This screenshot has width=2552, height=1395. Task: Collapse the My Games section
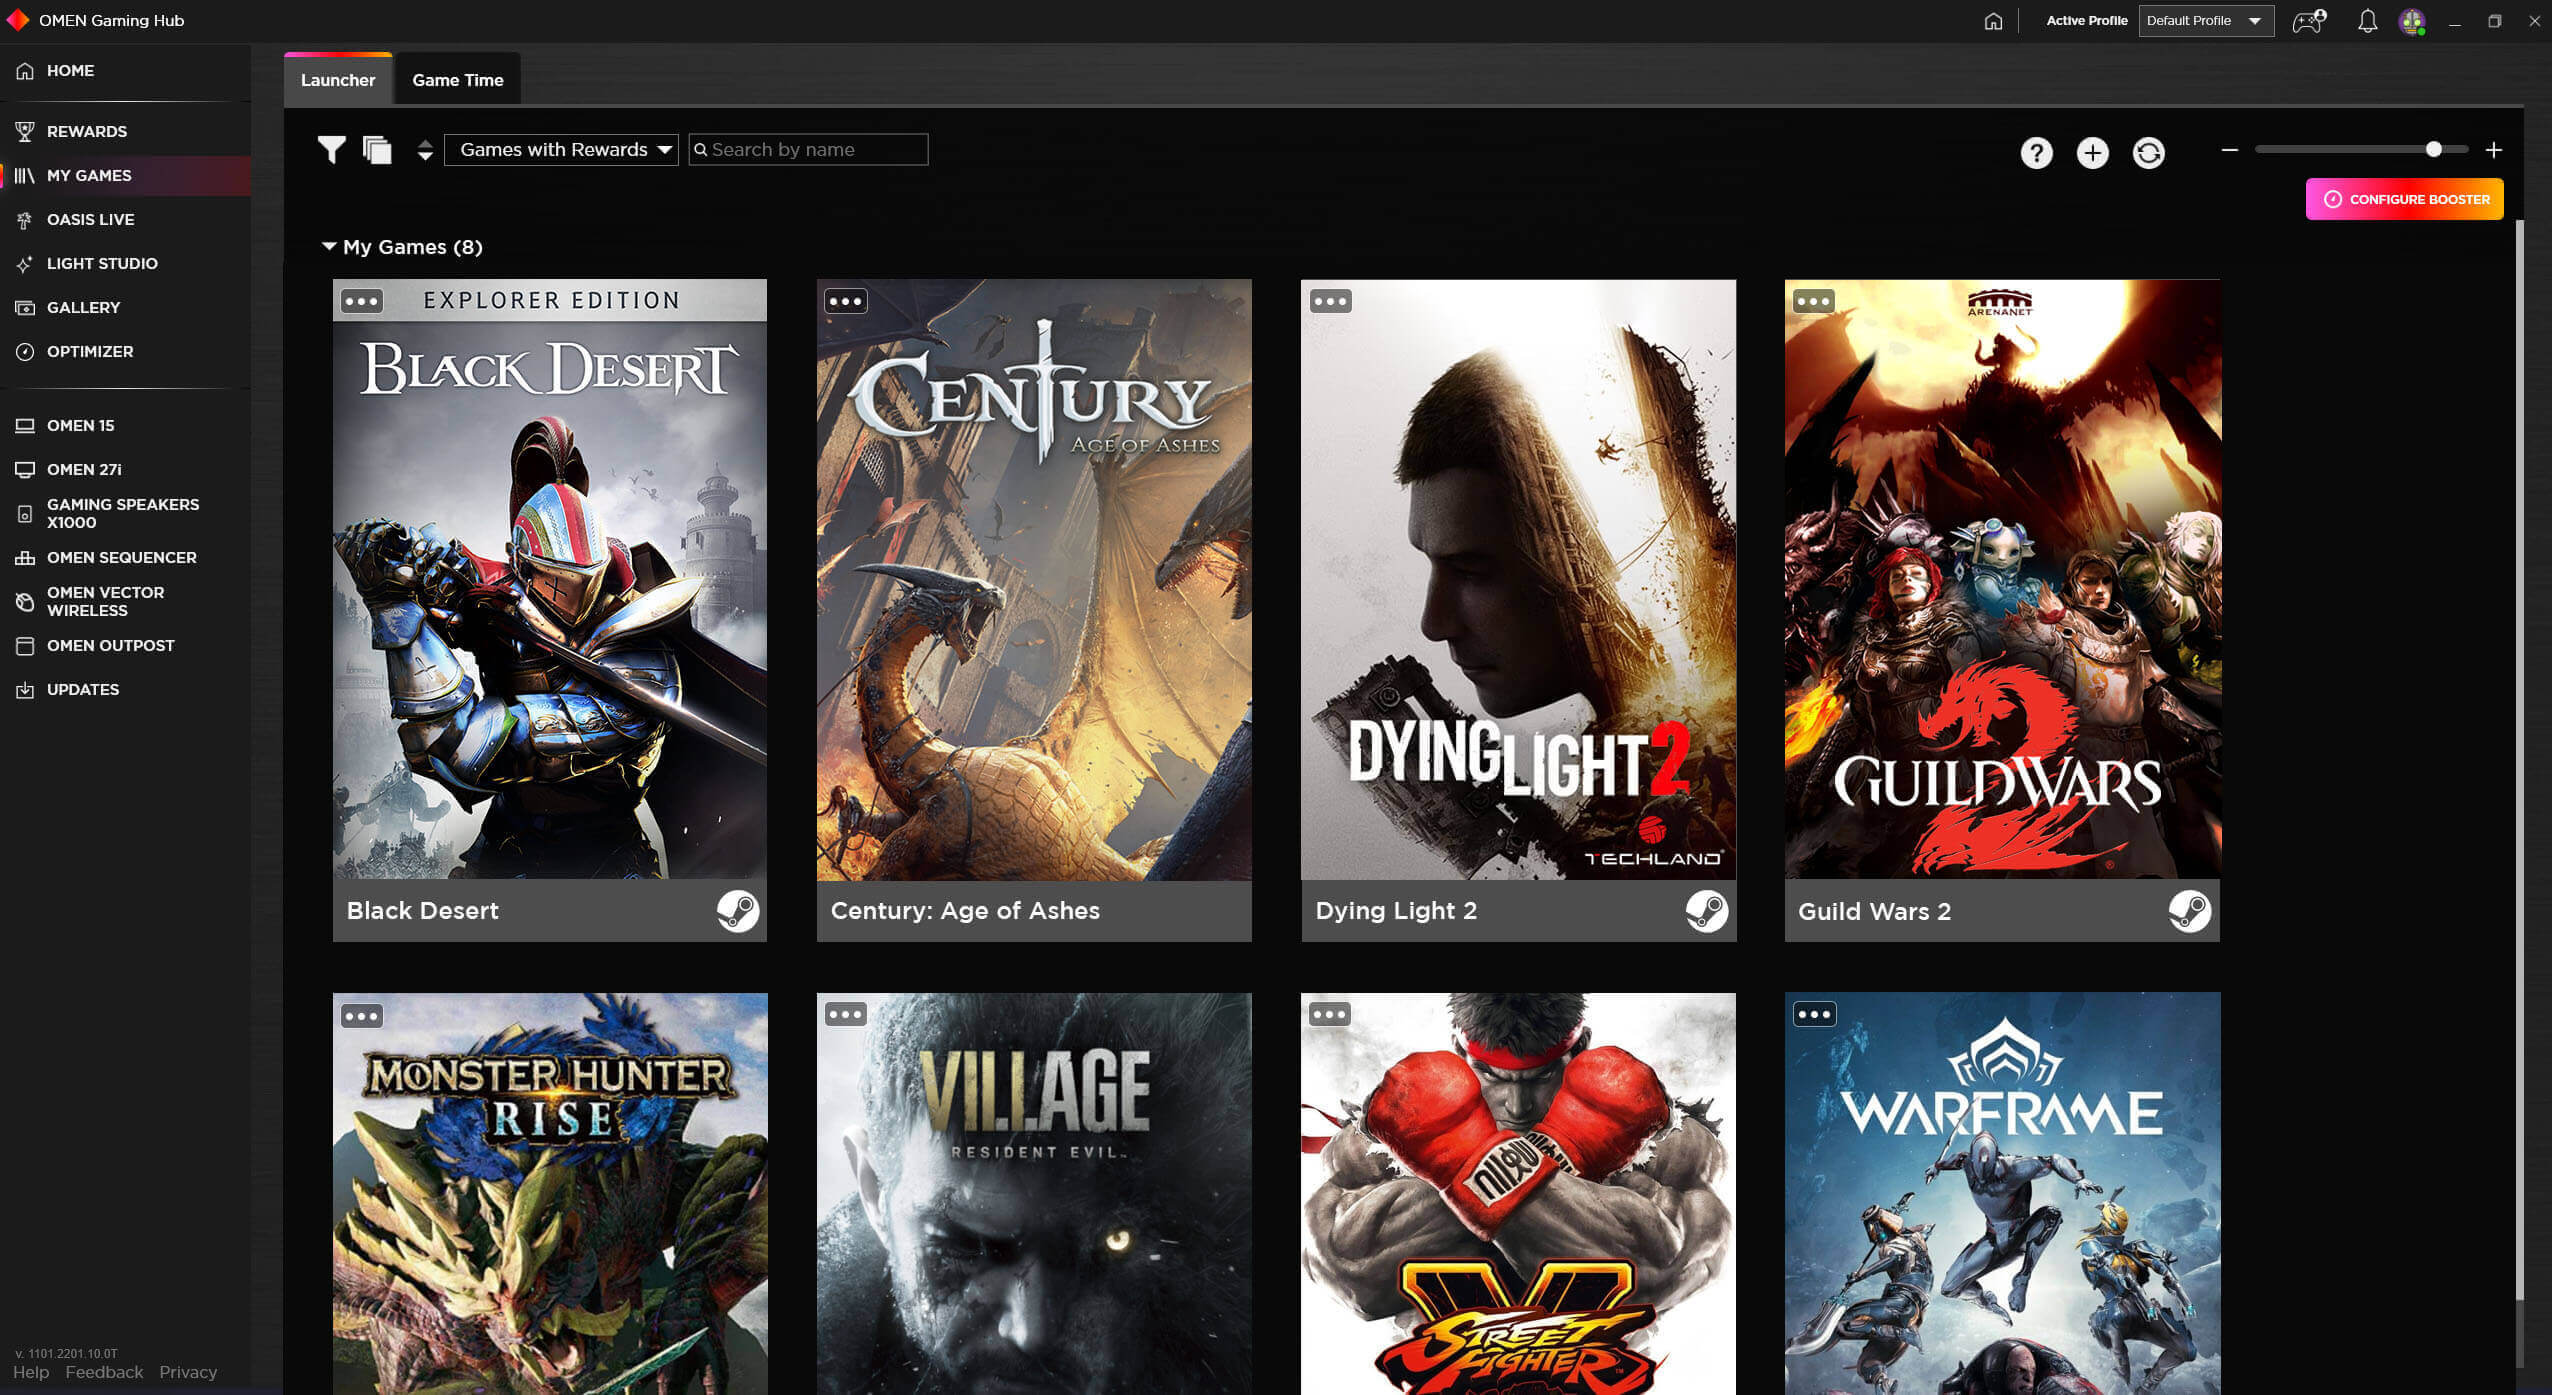tap(328, 246)
